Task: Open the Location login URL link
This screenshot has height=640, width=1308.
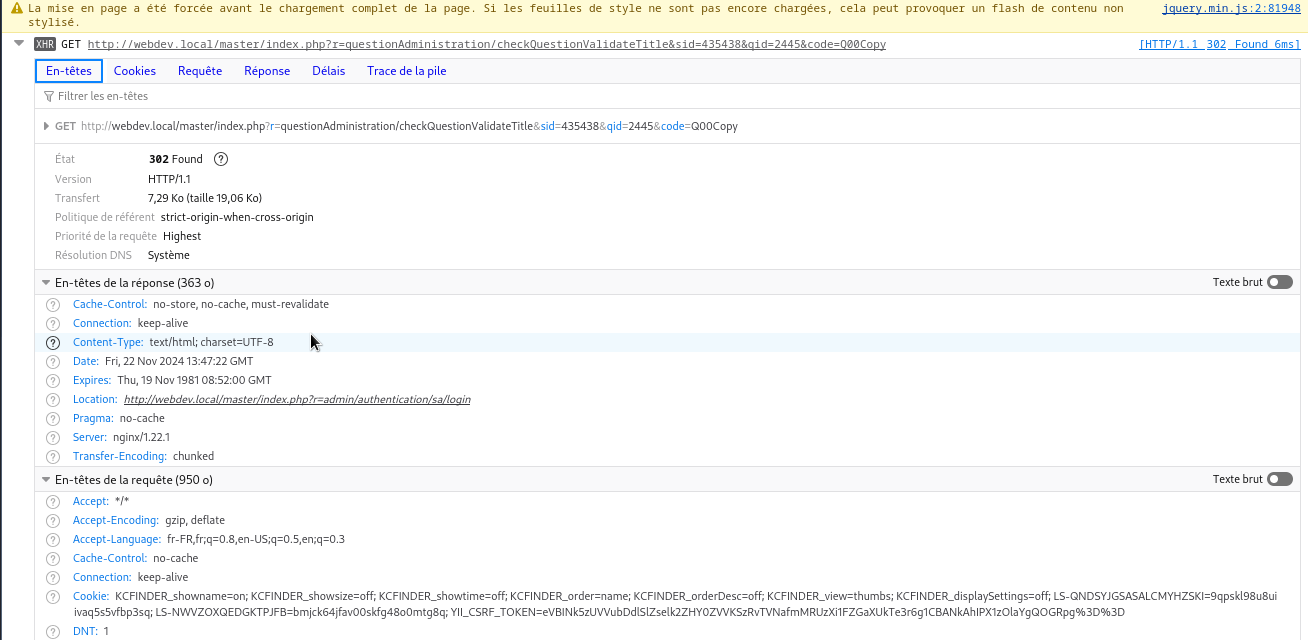Action: (297, 399)
